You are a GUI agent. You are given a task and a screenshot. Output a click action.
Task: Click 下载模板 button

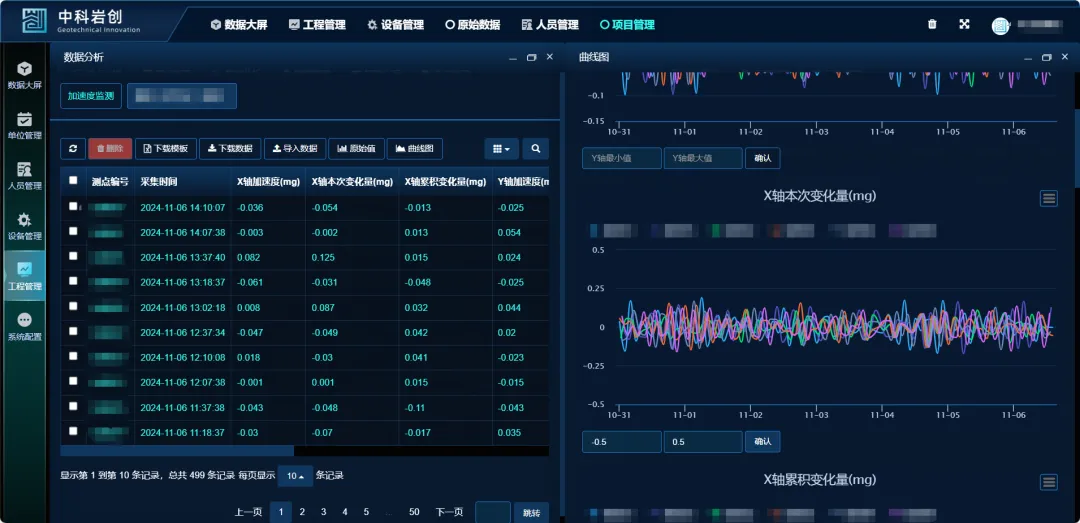click(x=166, y=149)
